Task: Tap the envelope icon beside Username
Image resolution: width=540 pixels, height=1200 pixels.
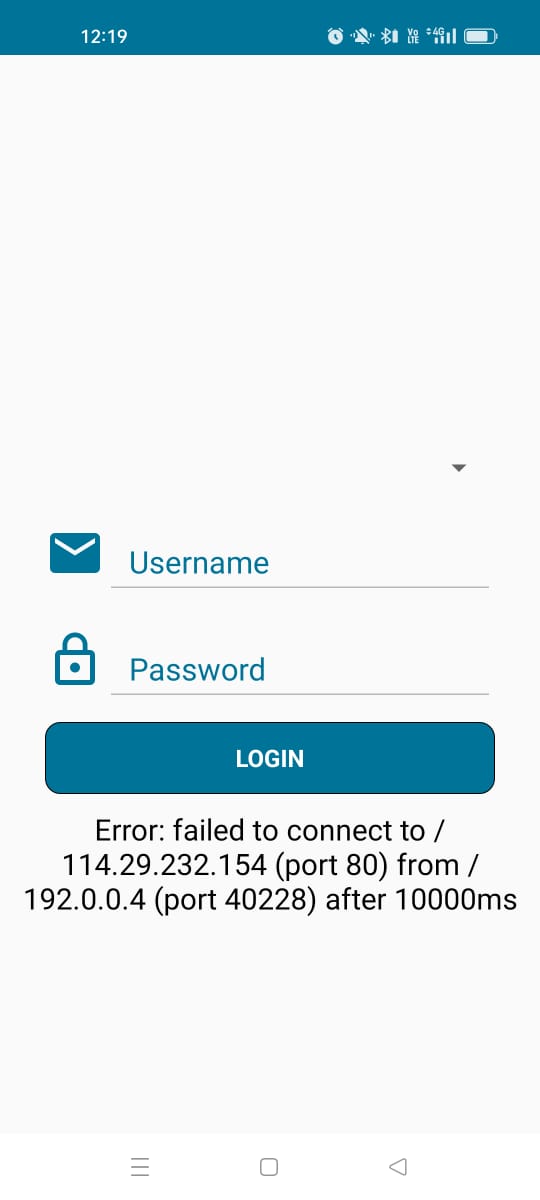Action: point(75,553)
